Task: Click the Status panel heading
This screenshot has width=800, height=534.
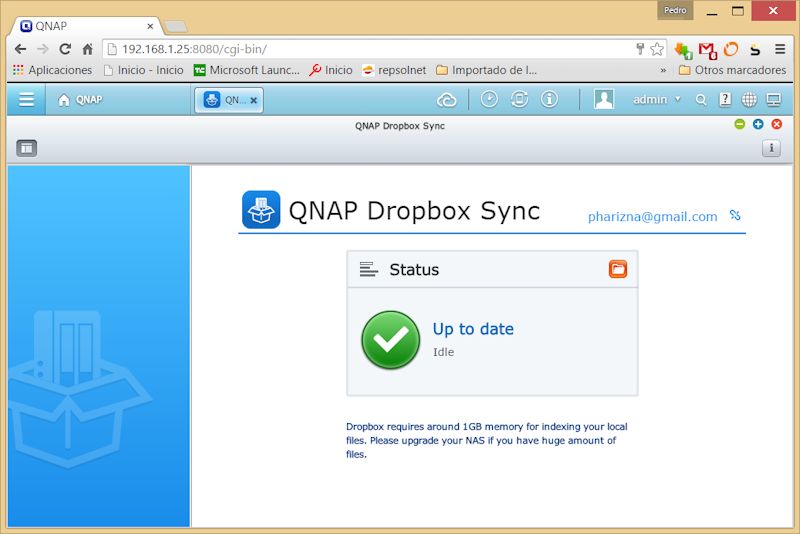Action: pyautogui.click(x=414, y=269)
